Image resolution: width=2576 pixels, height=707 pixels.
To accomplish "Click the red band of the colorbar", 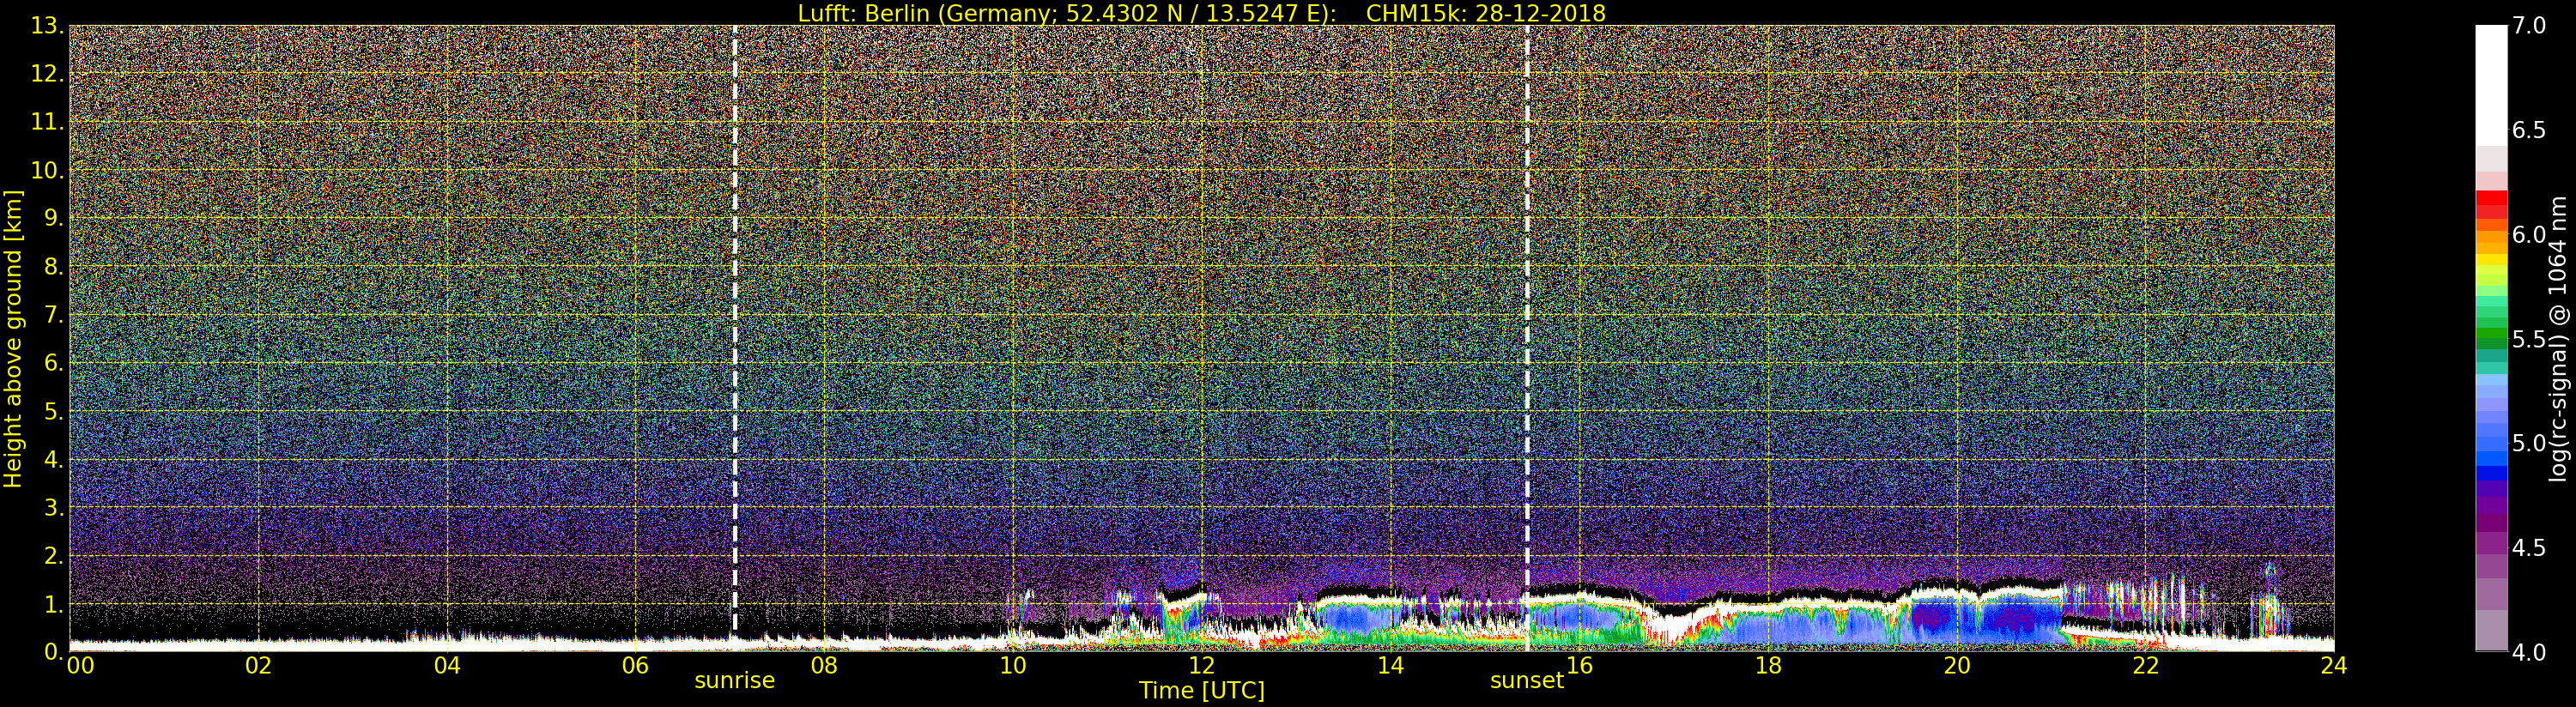I will [x=2491, y=200].
